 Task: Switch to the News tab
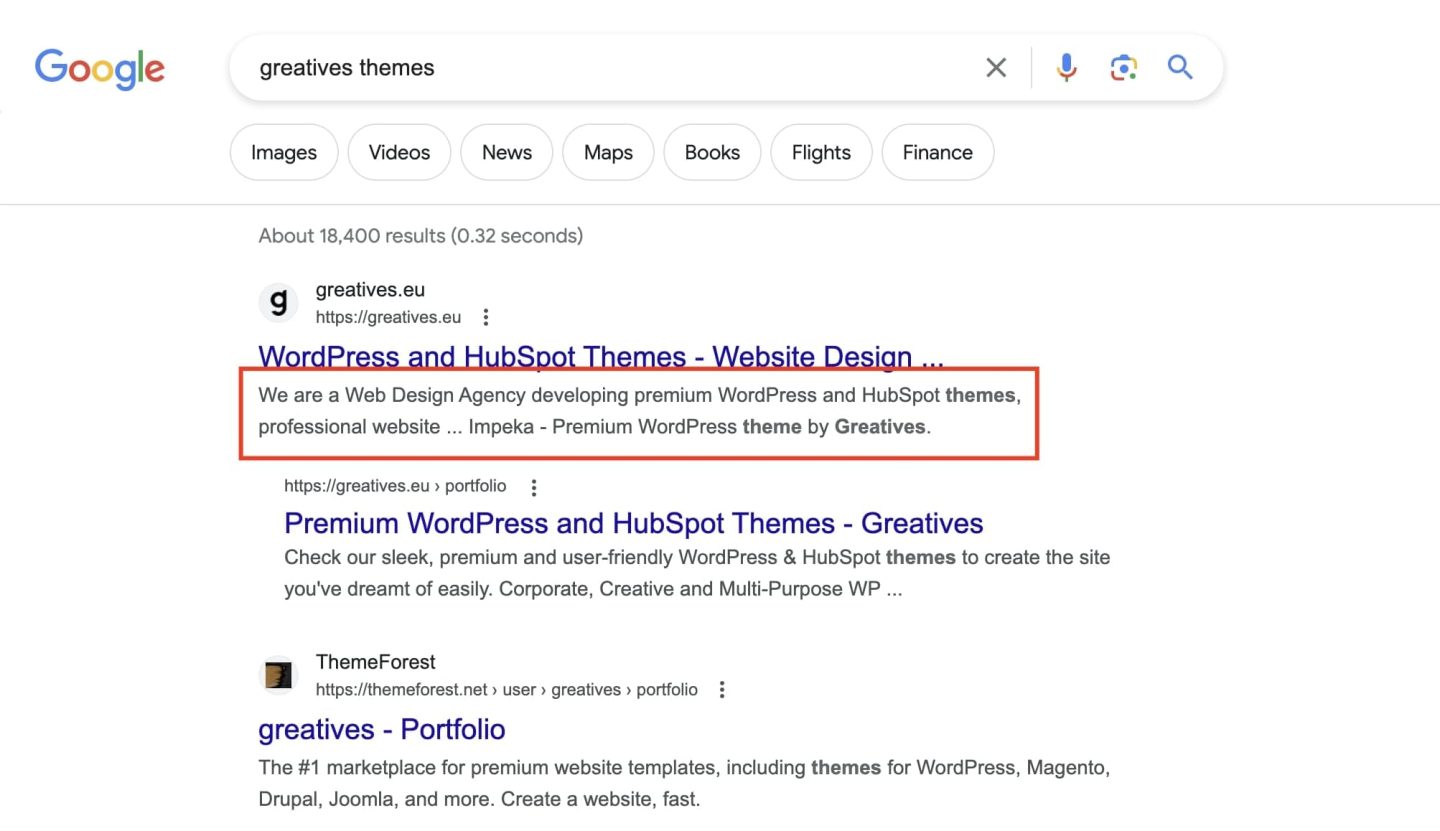tap(506, 152)
